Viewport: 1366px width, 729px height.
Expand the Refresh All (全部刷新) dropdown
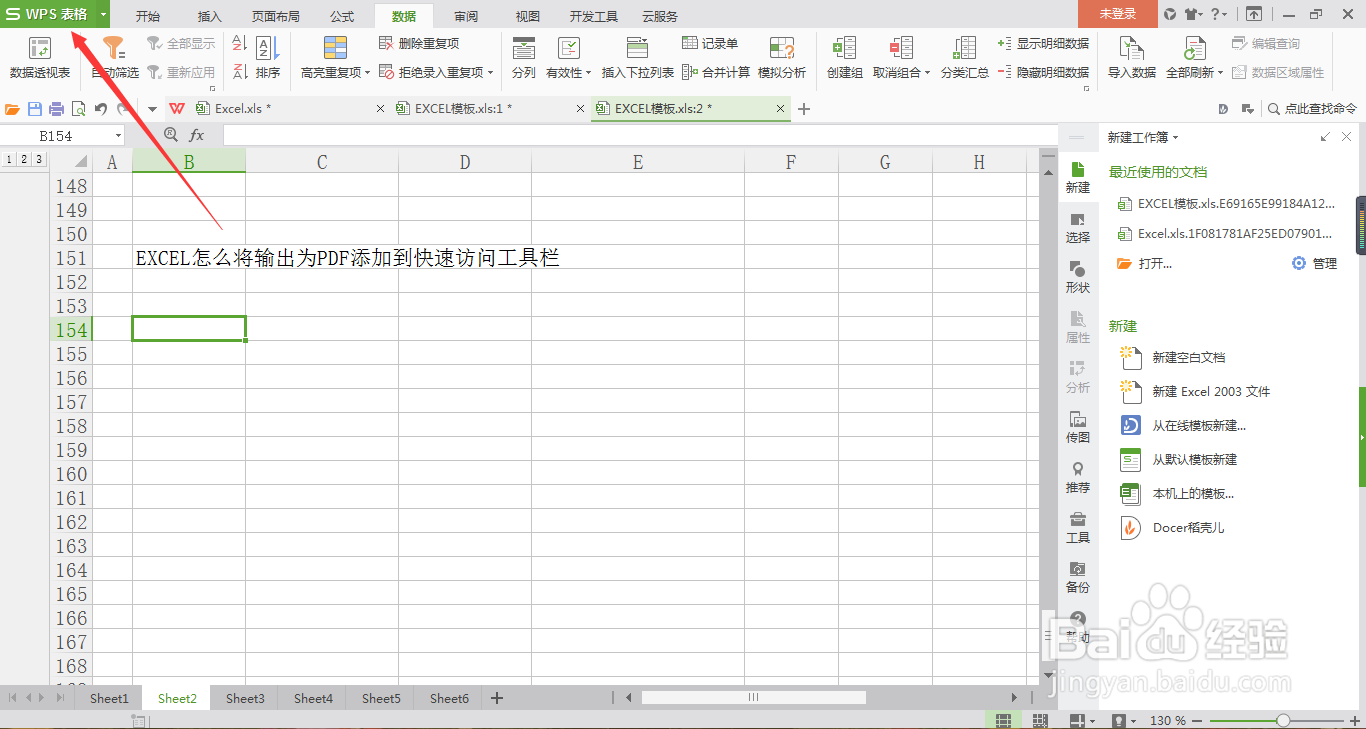(1222, 73)
